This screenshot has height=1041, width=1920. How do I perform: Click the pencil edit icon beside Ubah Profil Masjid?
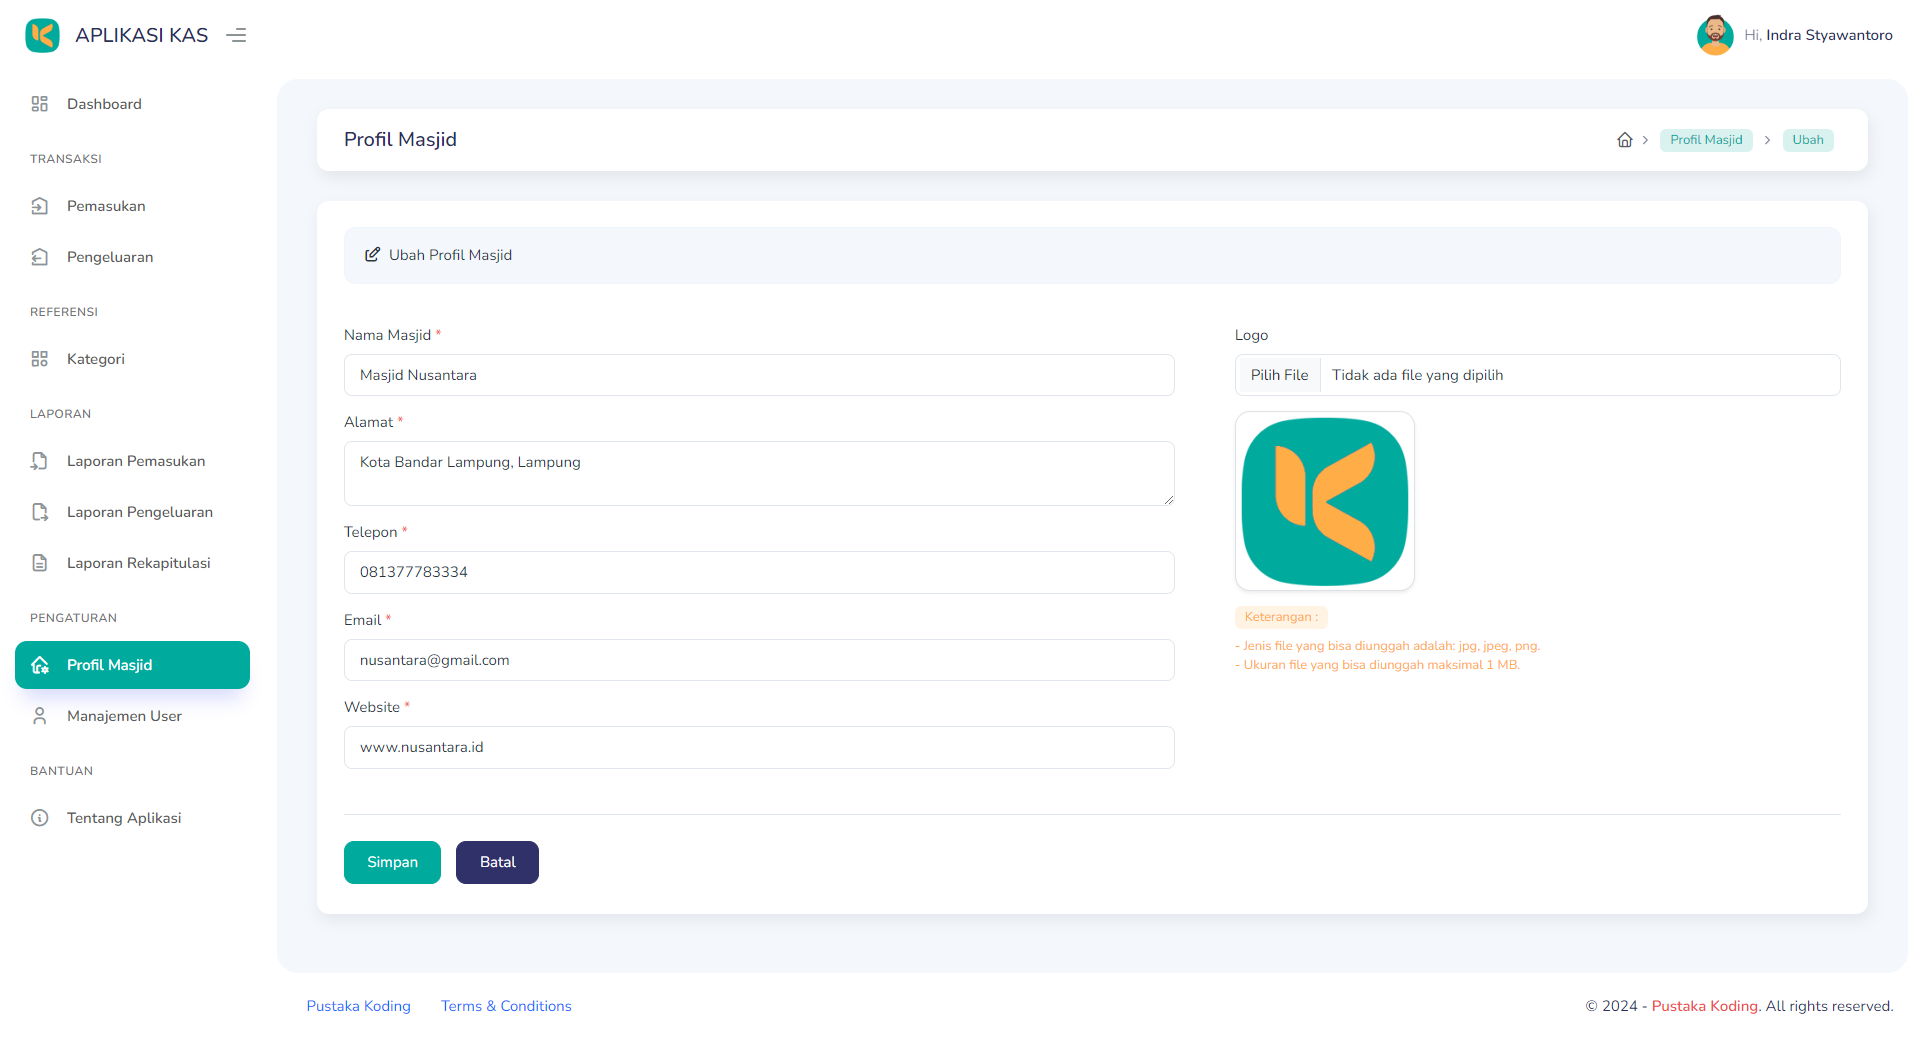coord(373,255)
